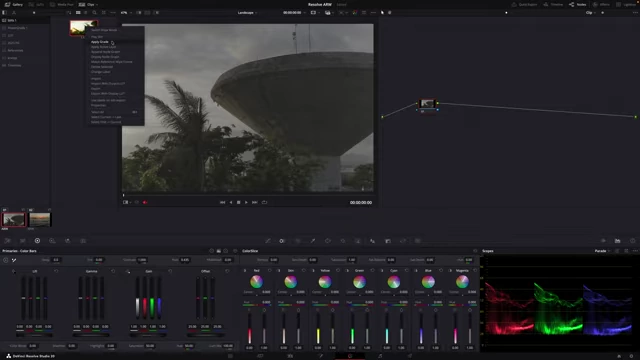Play the clip forward
This screenshot has width=640, height=360.
tap(246, 202)
